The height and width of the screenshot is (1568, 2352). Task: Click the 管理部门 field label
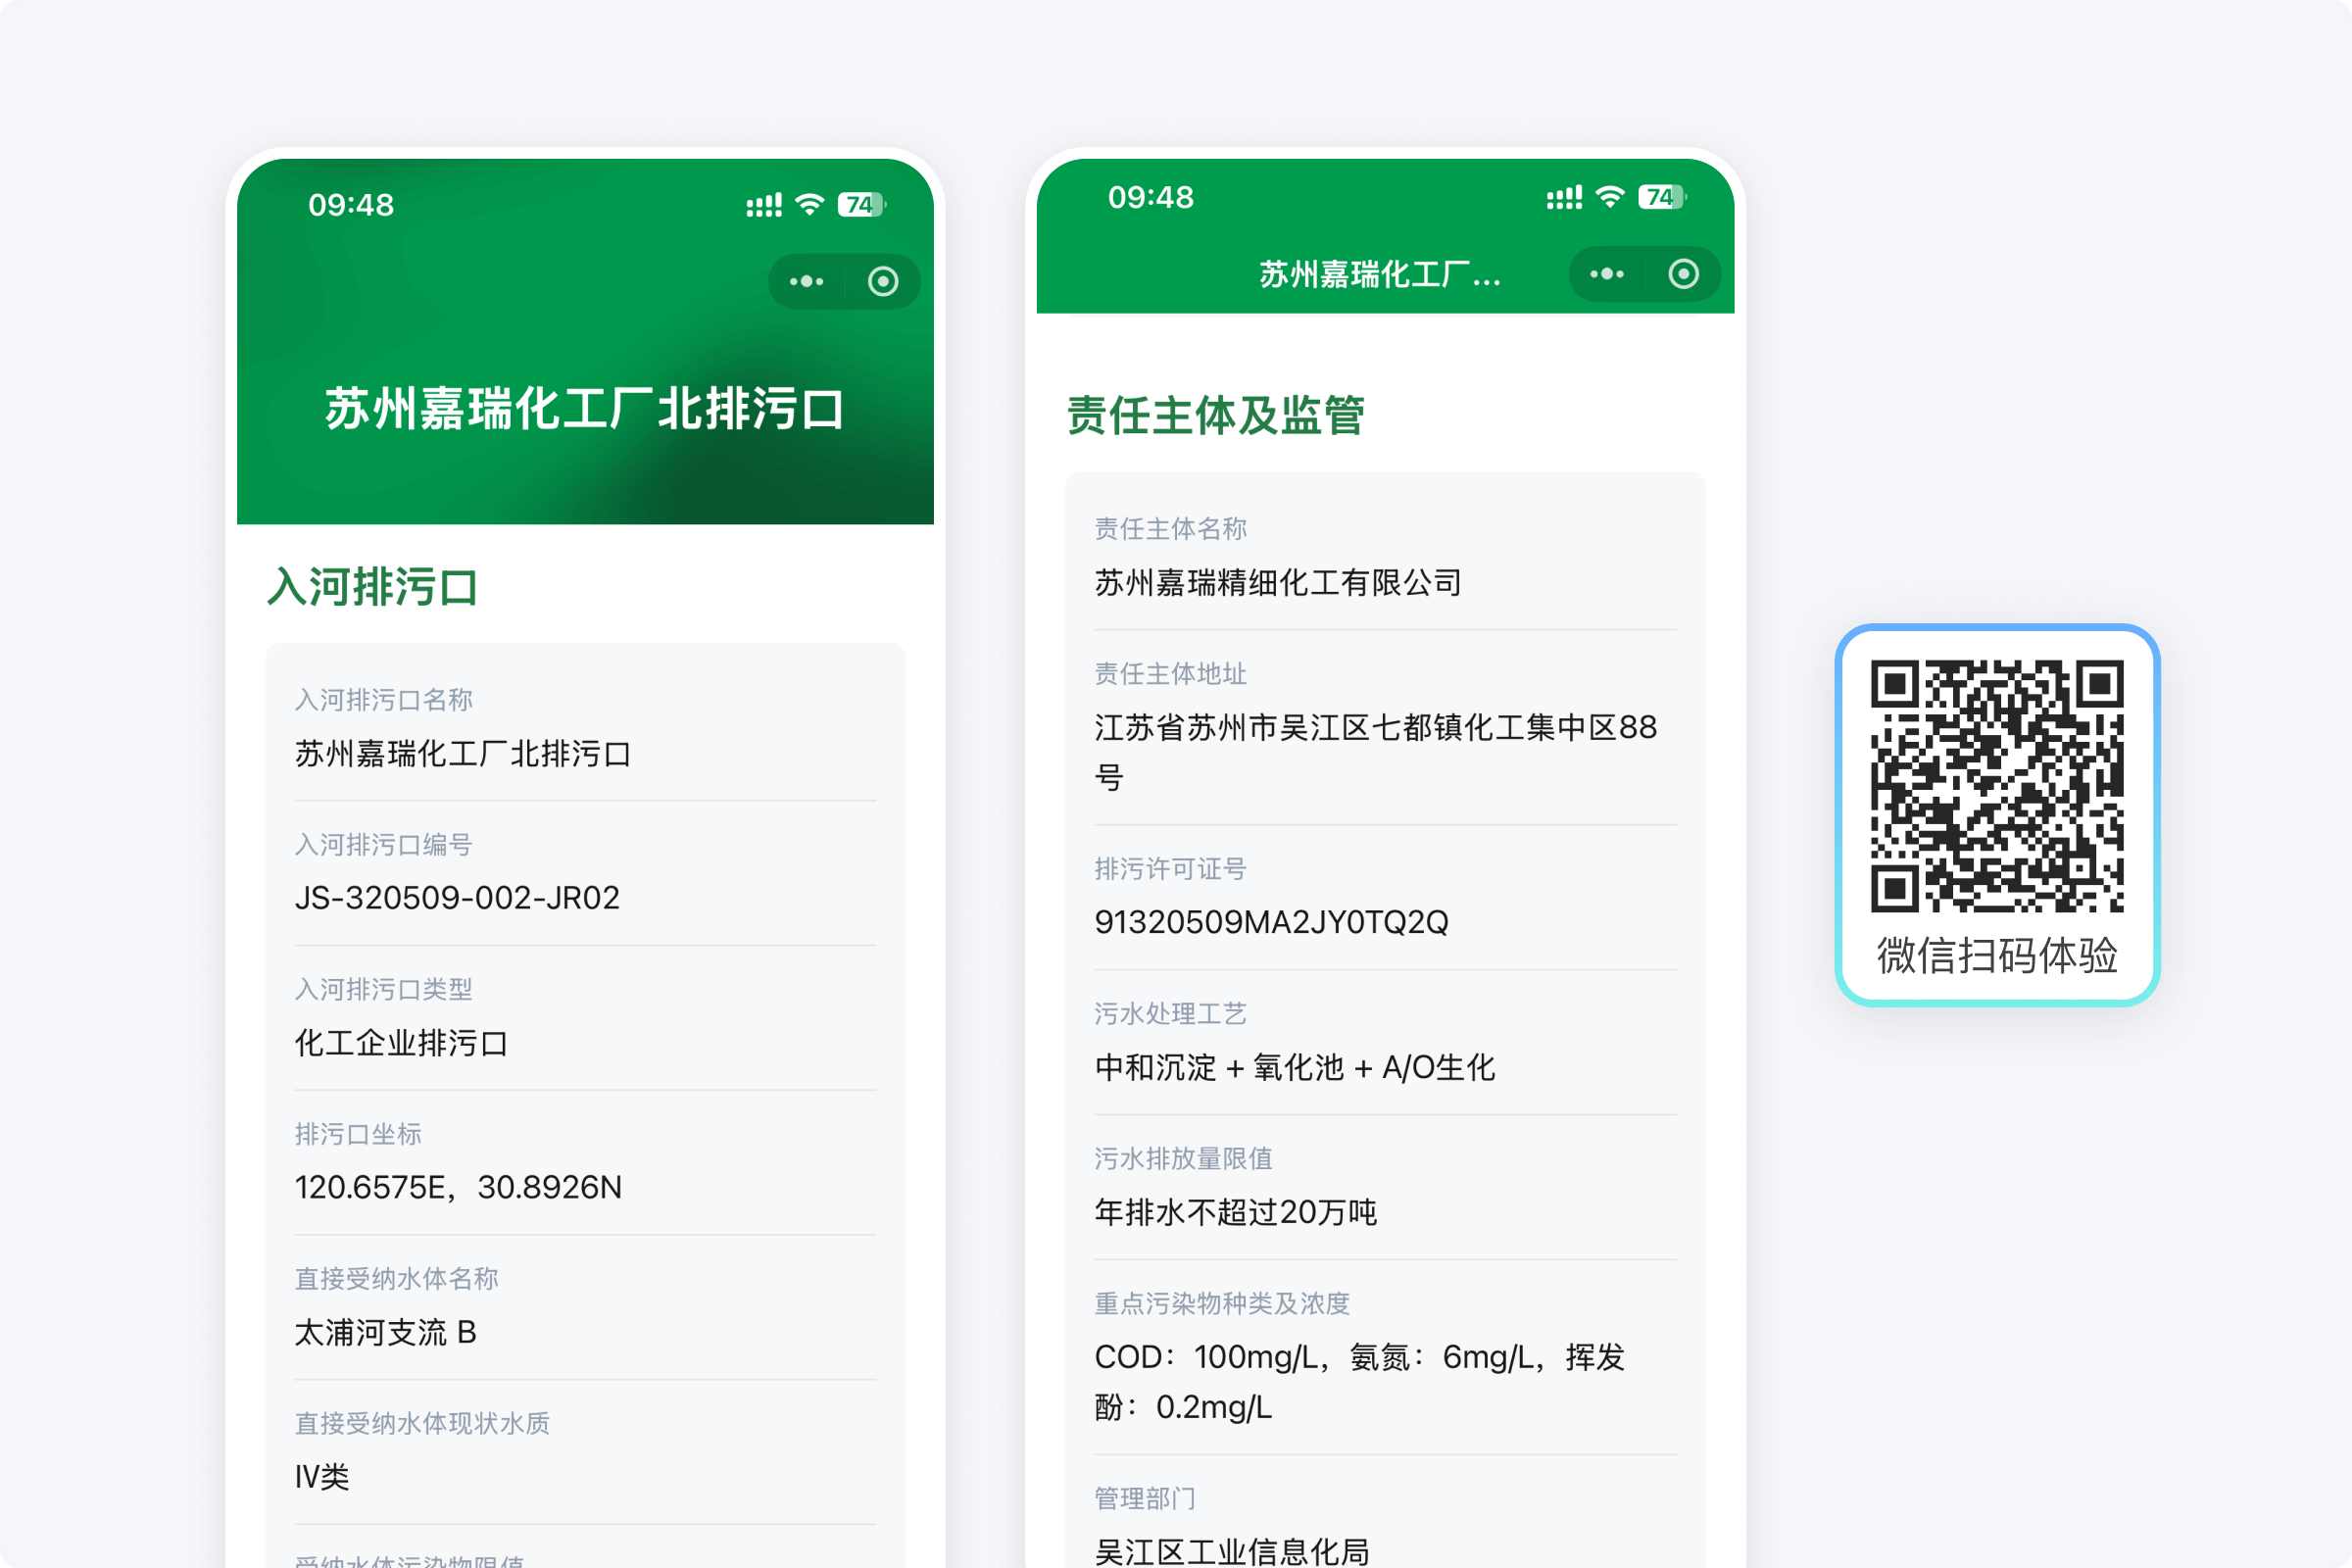point(1145,1499)
